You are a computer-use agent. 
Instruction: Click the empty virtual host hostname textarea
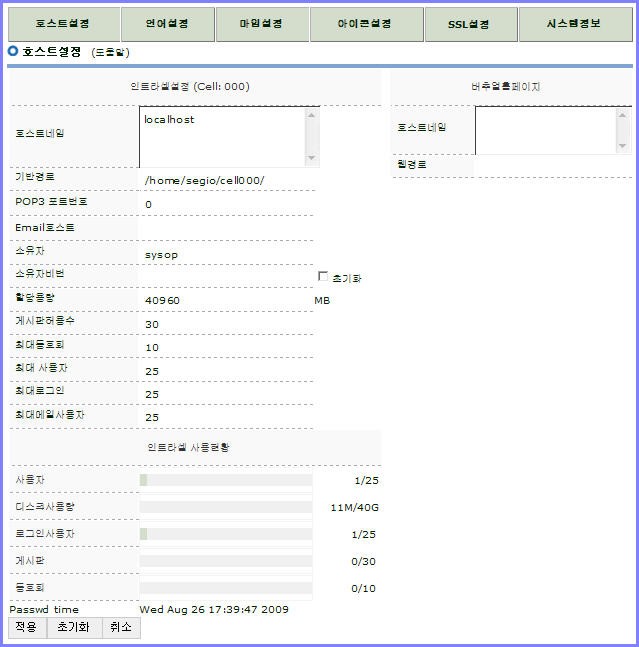545,130
